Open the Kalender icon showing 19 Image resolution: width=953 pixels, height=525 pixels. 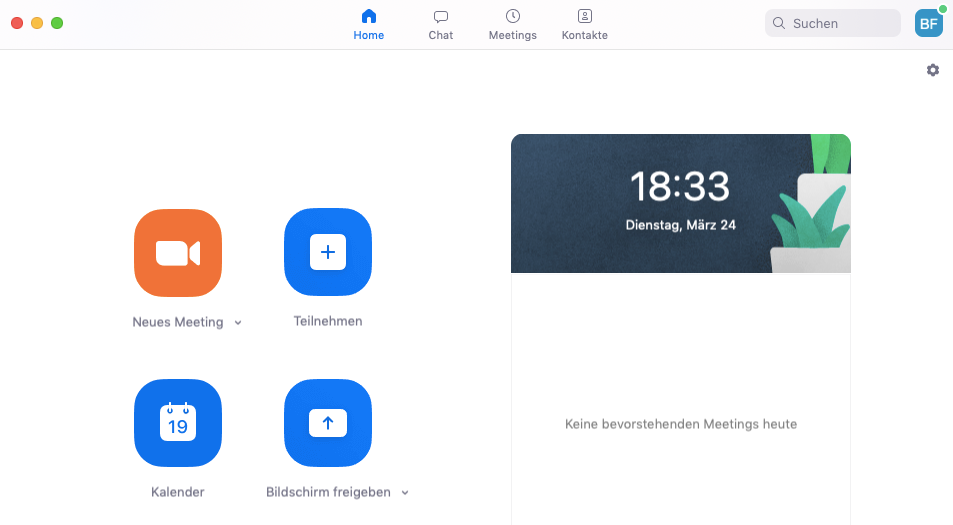(x=178, y=423)
